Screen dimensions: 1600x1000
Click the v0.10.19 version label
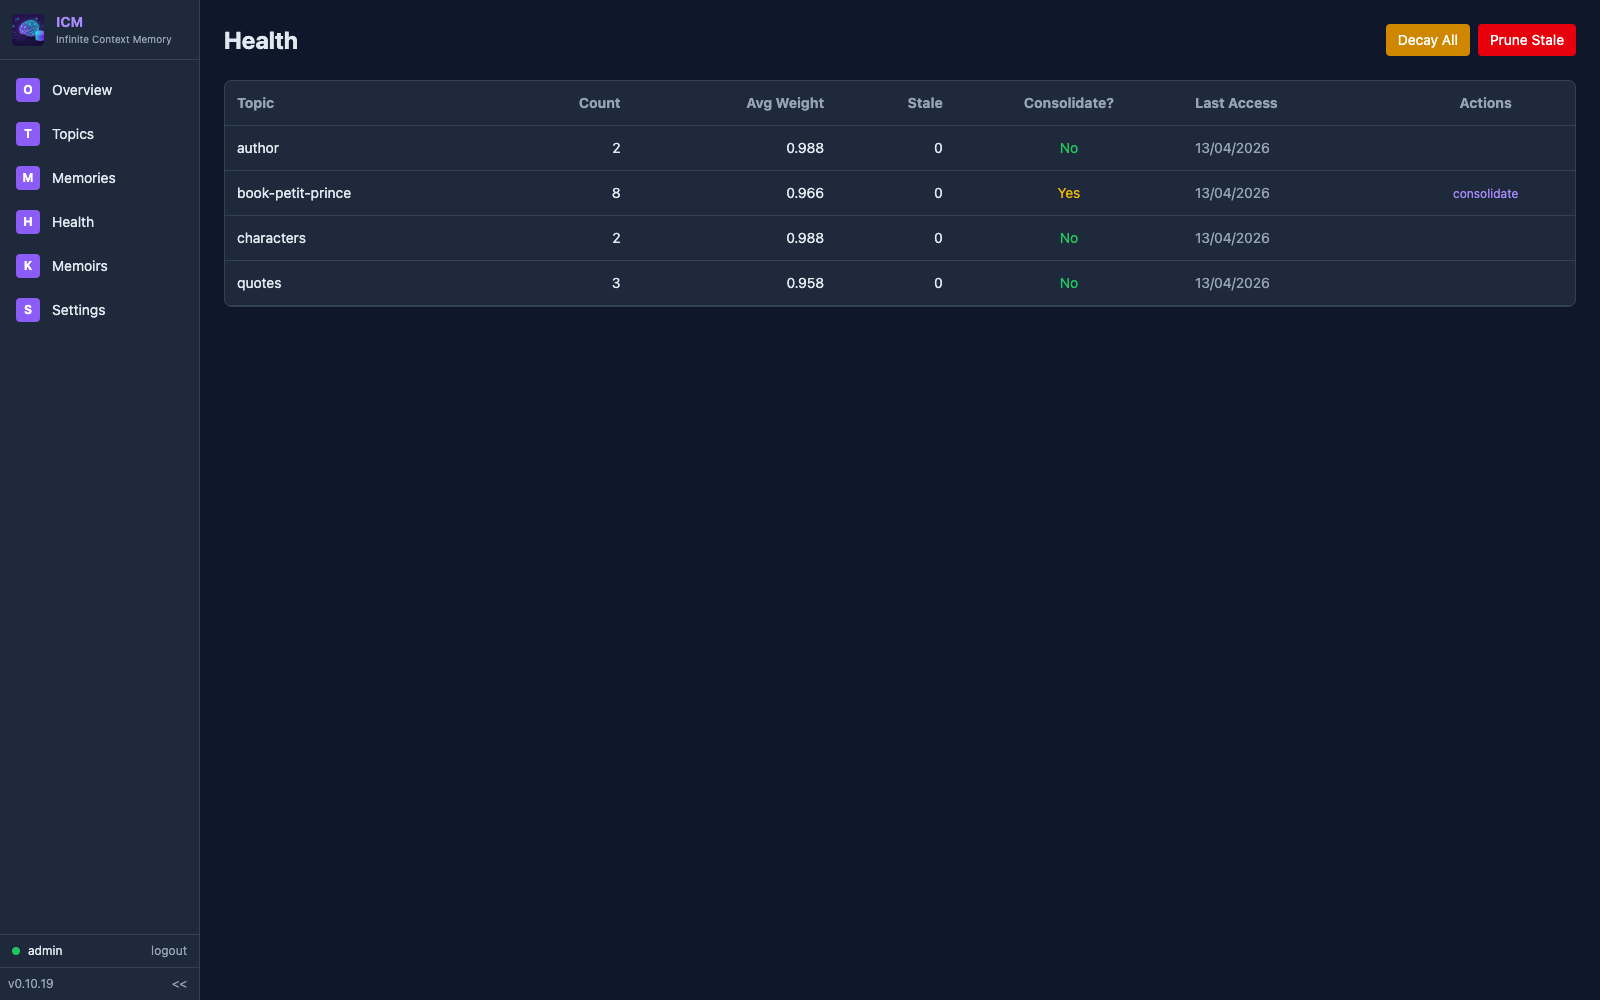[31, 984]
